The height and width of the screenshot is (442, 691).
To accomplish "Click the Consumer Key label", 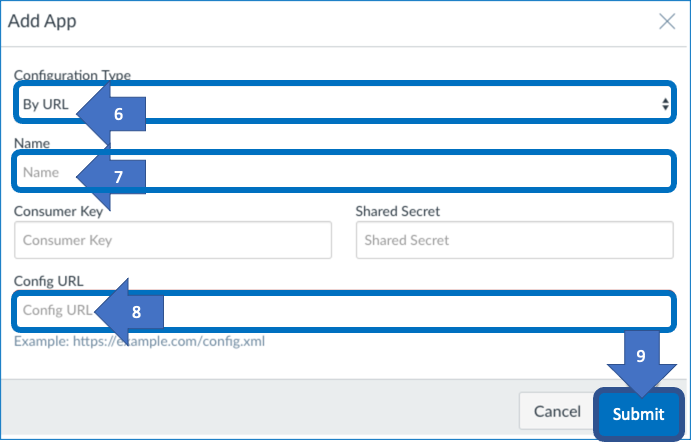I will coord(58,212).
